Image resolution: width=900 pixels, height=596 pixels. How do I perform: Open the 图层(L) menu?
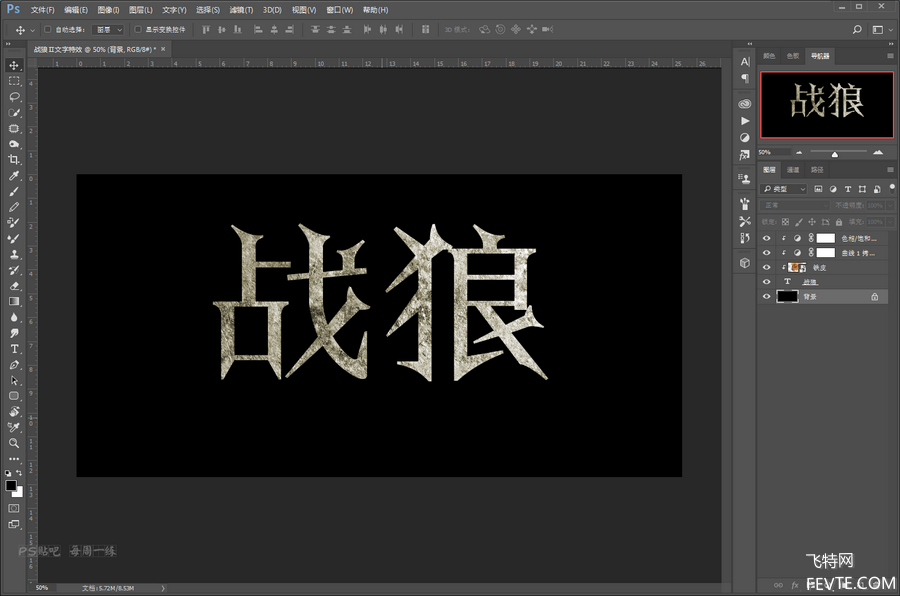click(x=141, y=10)
